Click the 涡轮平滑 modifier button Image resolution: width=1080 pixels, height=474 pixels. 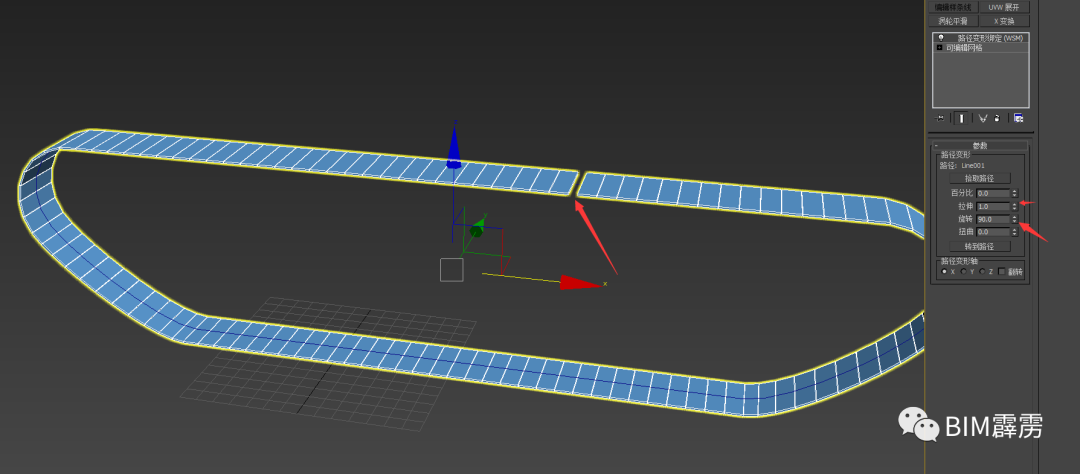(953, 21)
